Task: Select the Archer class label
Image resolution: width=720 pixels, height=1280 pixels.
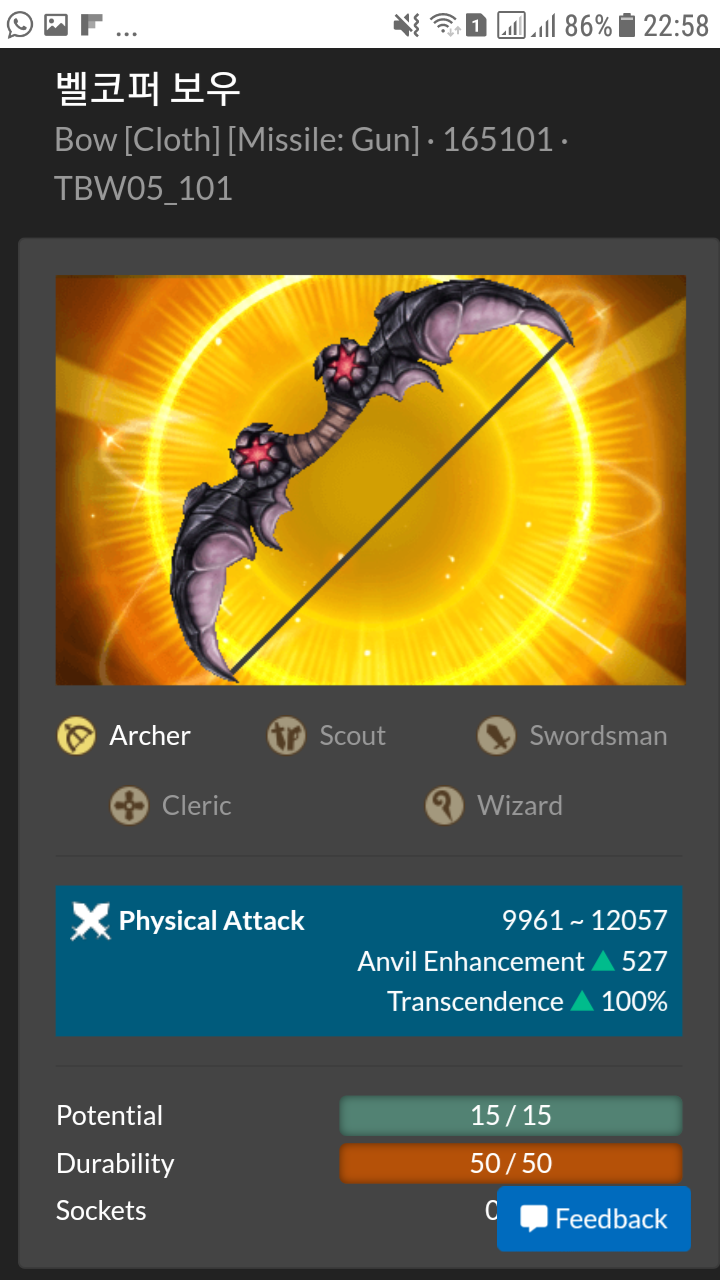Action: click(150, 736)
